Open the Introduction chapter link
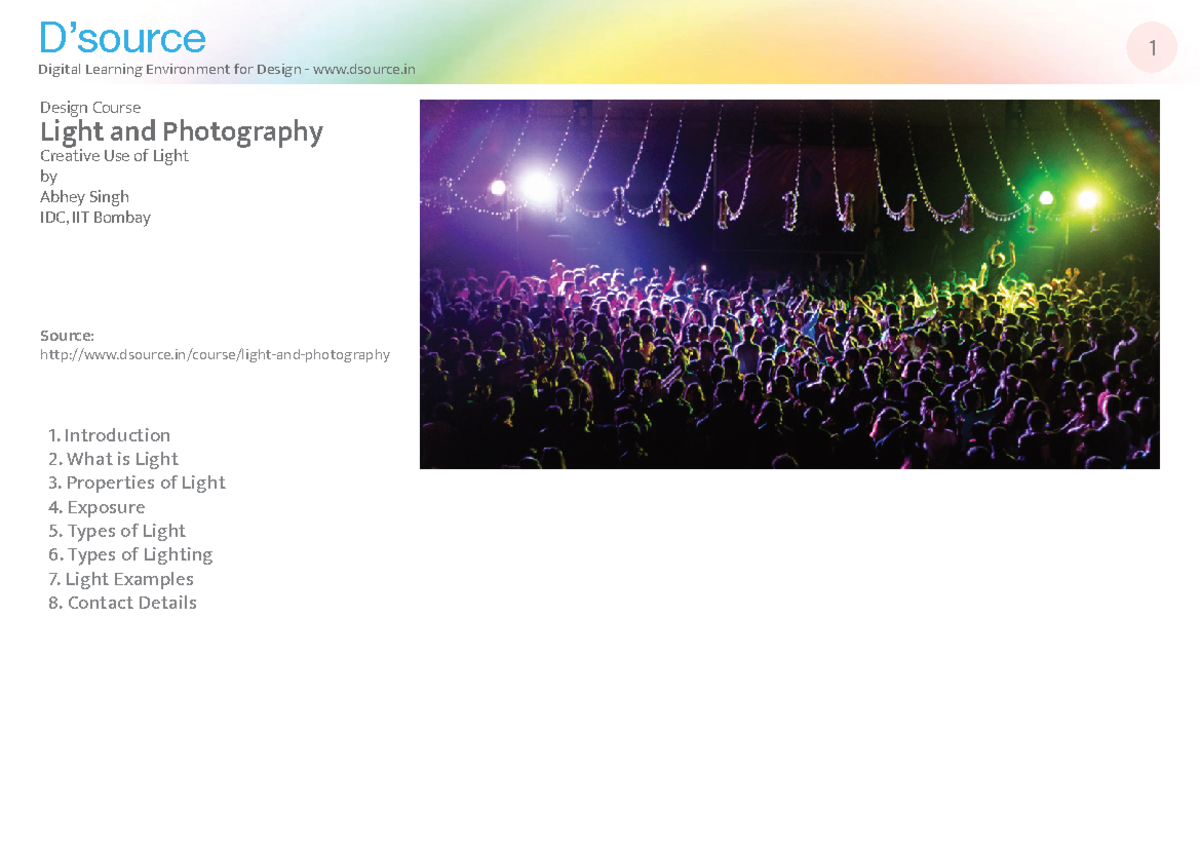Screen dimensions: 1200x849 109,435
